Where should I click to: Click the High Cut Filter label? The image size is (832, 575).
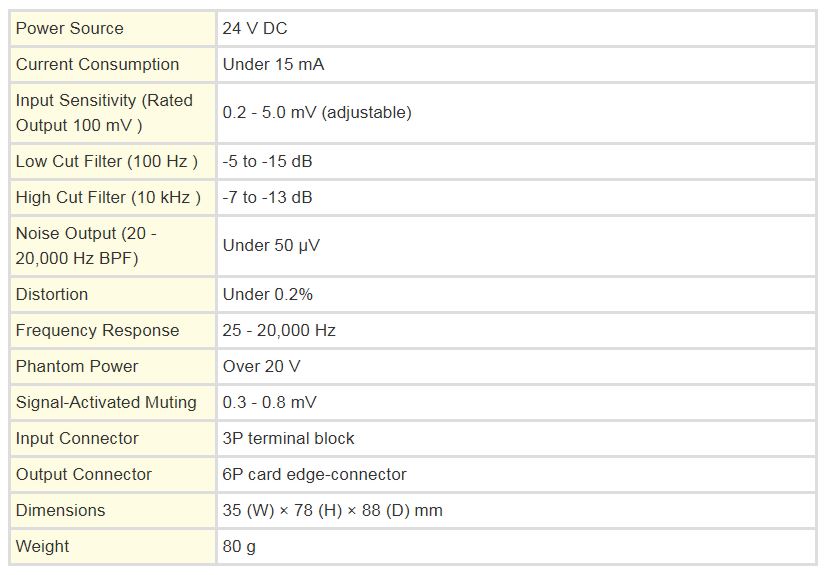[108, 197]
